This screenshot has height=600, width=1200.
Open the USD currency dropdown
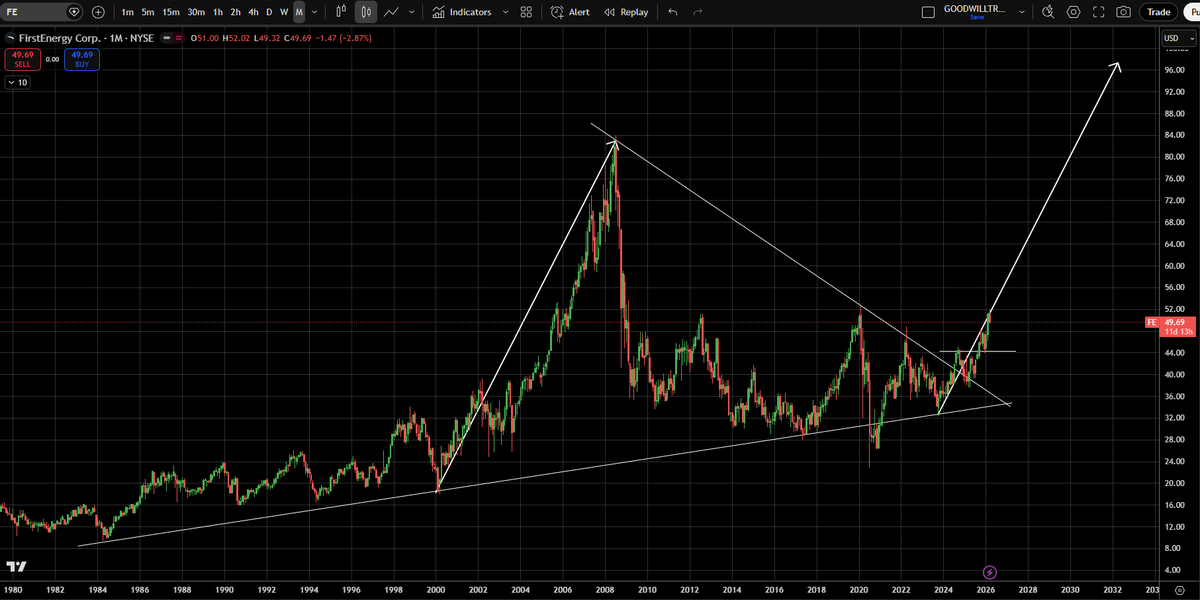pyautogui.click(x=1178, y=38)
